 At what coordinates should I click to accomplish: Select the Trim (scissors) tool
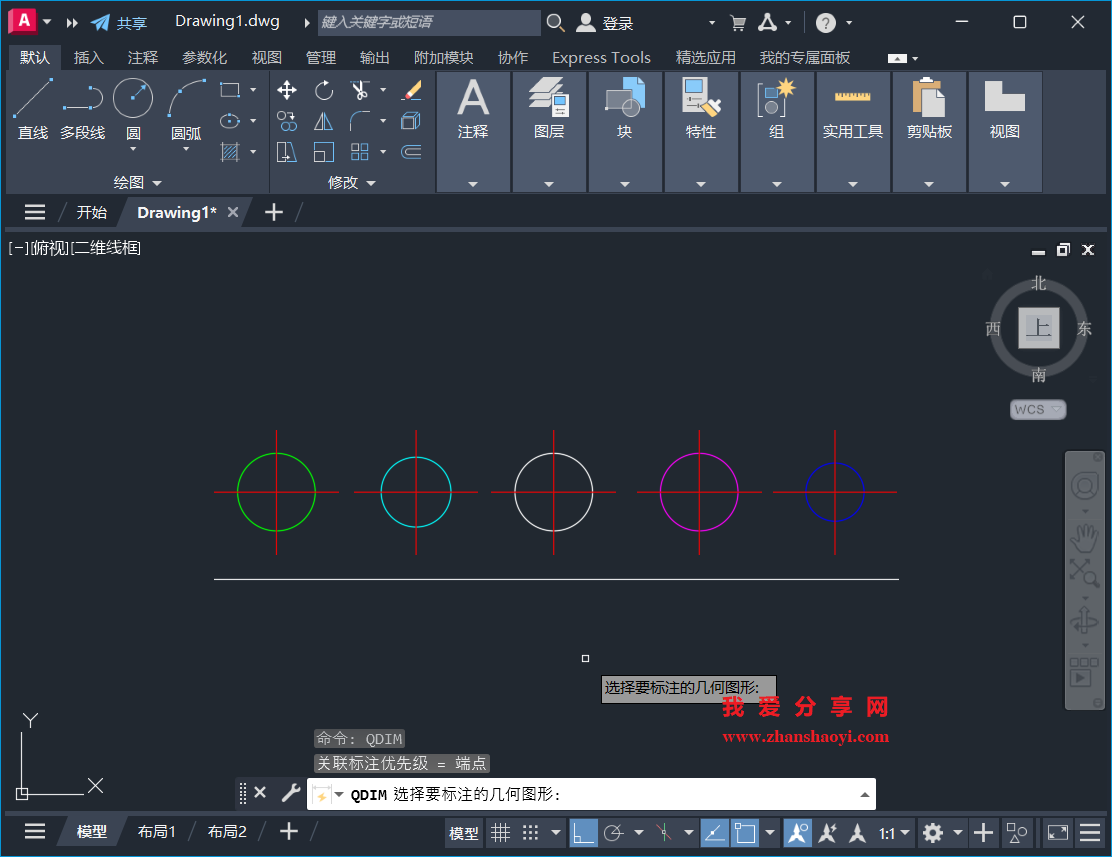tap(361, 90)
